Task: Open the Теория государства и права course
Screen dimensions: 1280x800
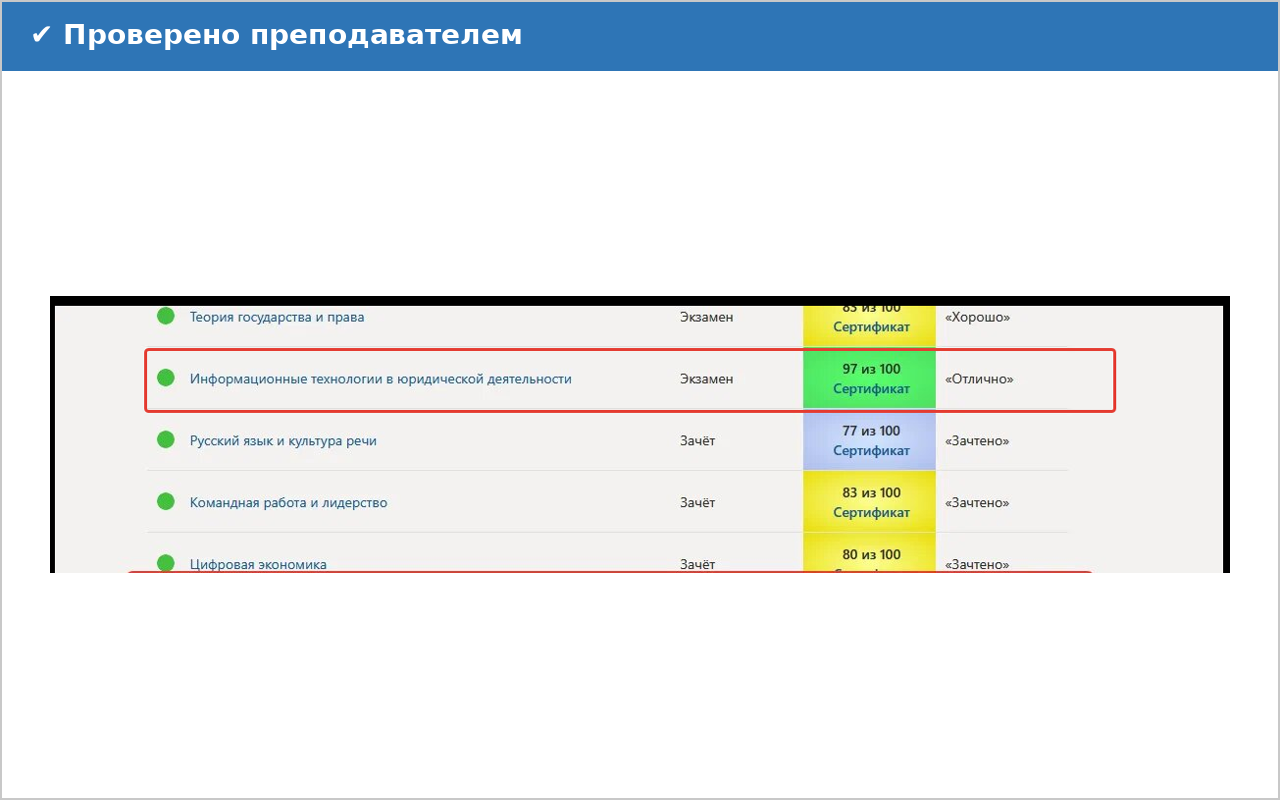Action: 277,317
